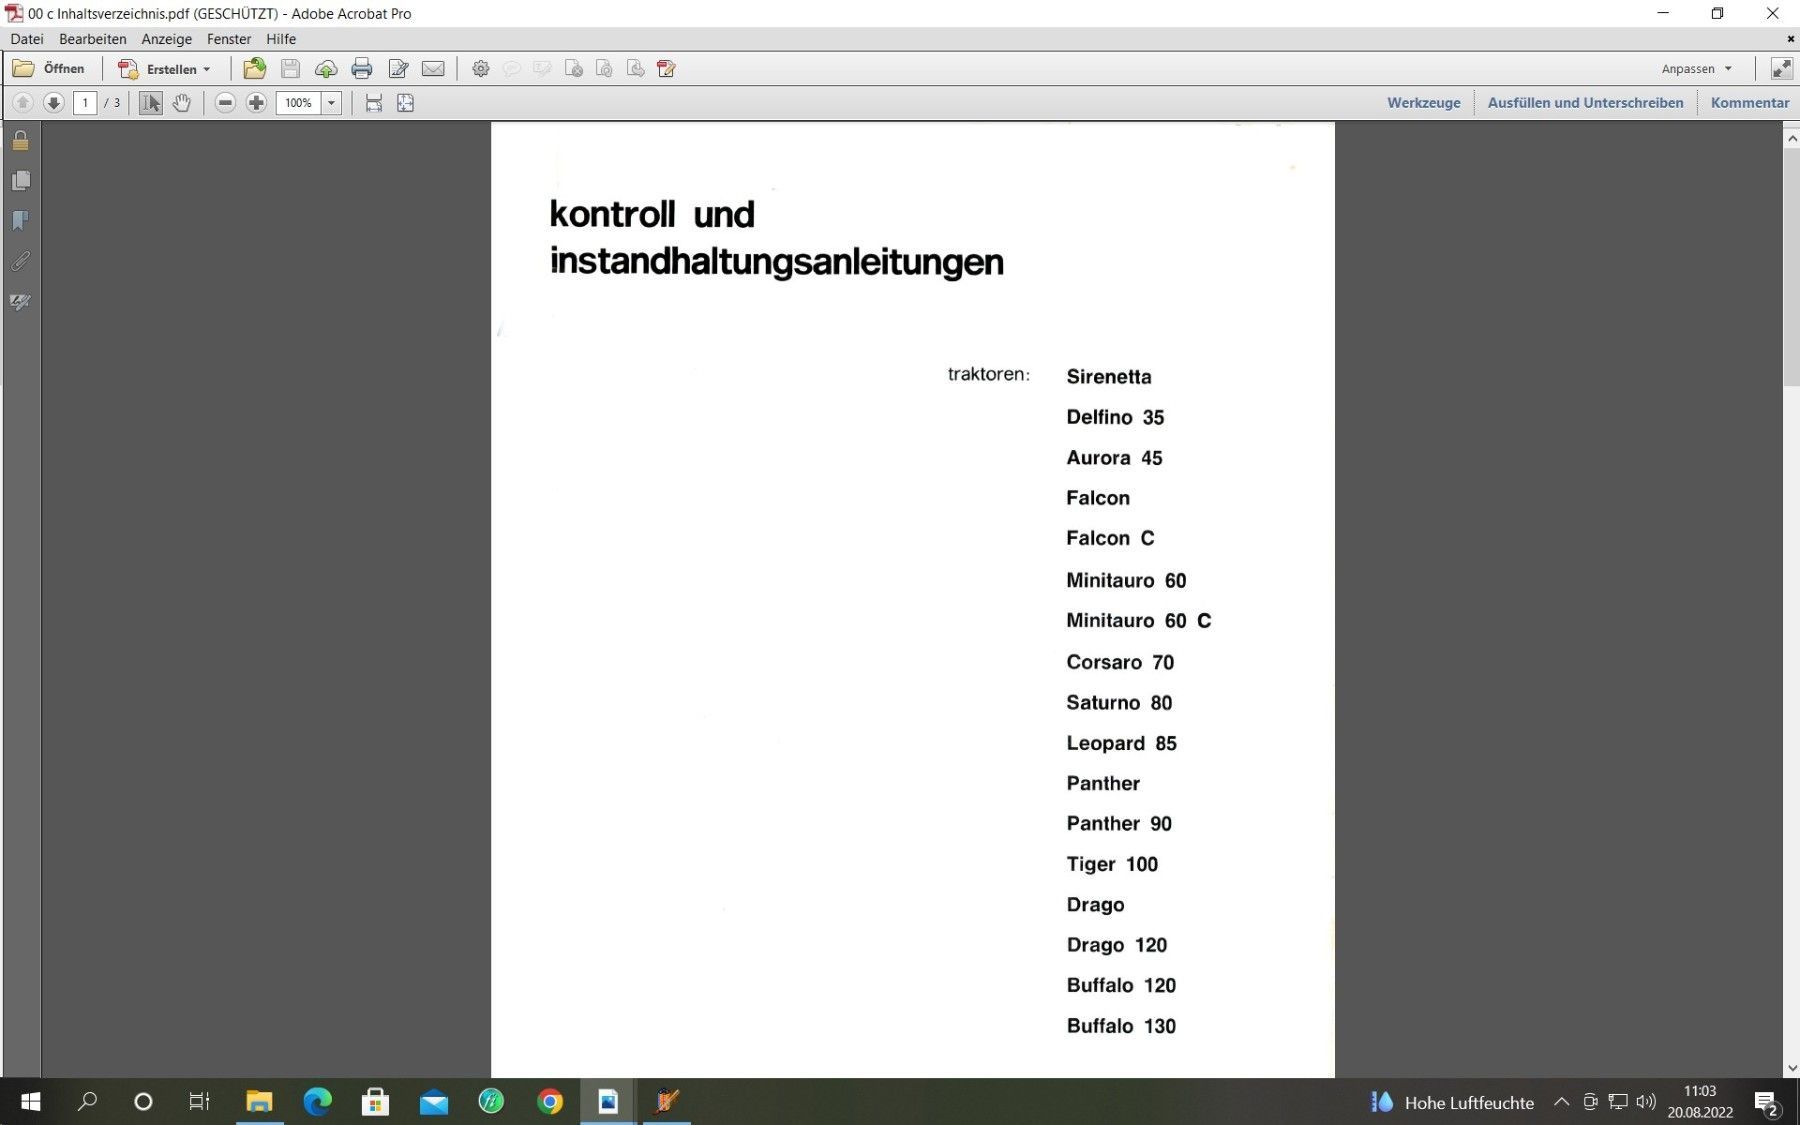Open the Anzeige menu
Viewport: 1800px width, 1125px height.
pyautogui.click(x=166, y=39)
